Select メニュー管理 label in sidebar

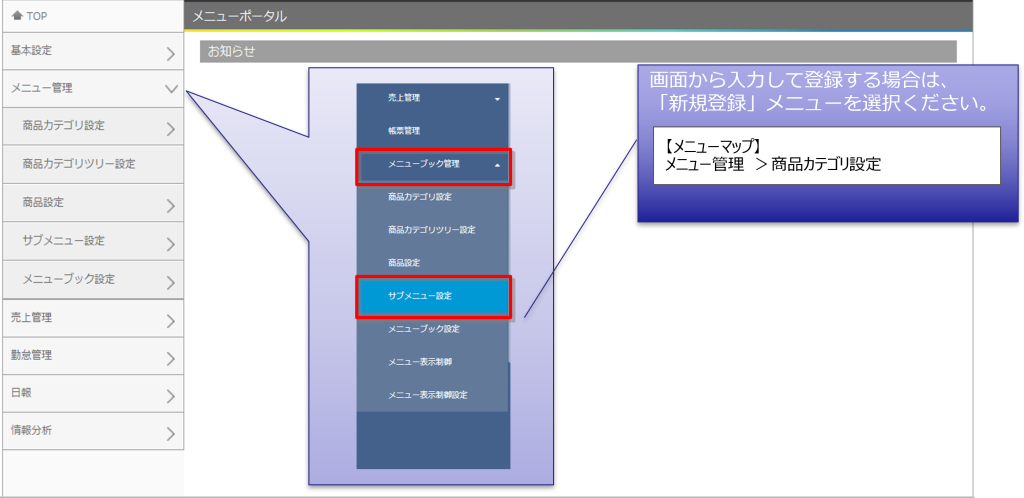(42, 89)
